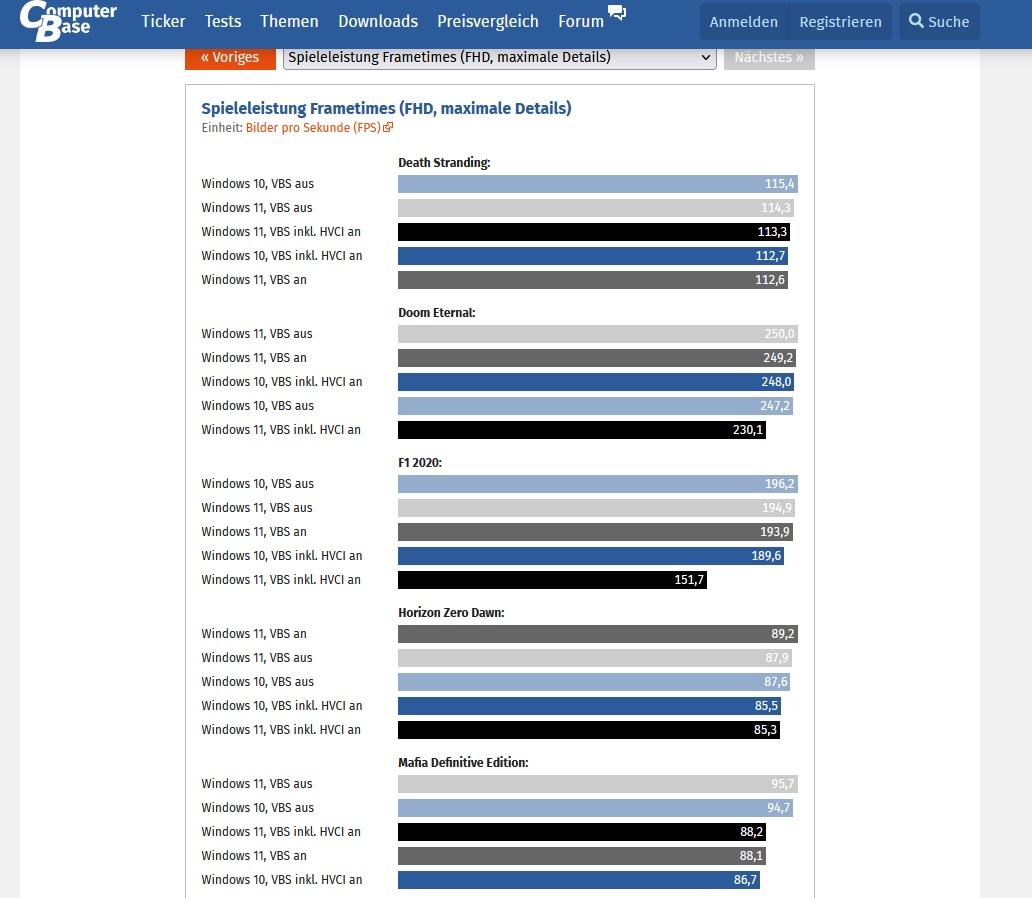Image resolution: width=1032 pixels, height=898 pixels.
Task: Select the Horizon Zero Dawn 87,6 bar
Action: [594, 682]
